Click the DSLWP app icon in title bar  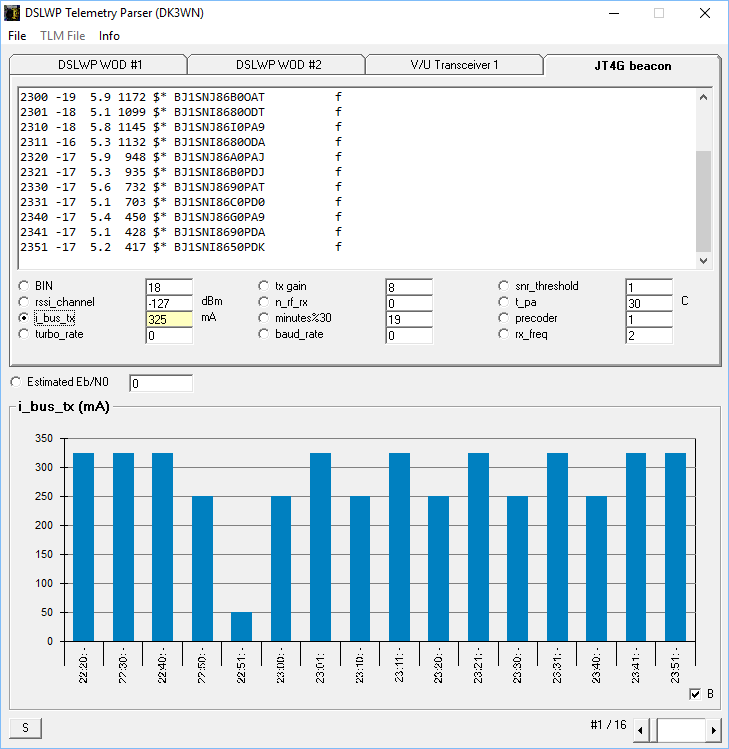pos(11,13)
